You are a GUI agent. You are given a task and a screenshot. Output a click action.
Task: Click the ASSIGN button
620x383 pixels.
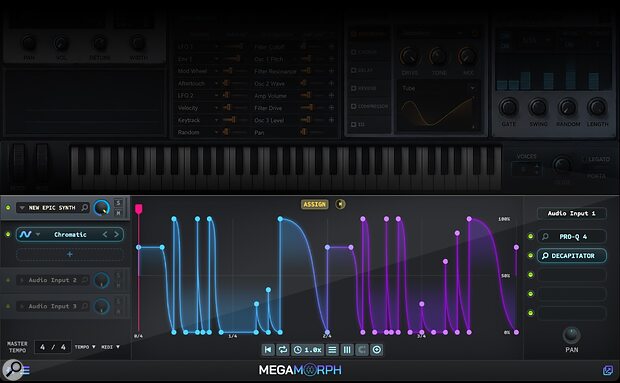(315, 204)
